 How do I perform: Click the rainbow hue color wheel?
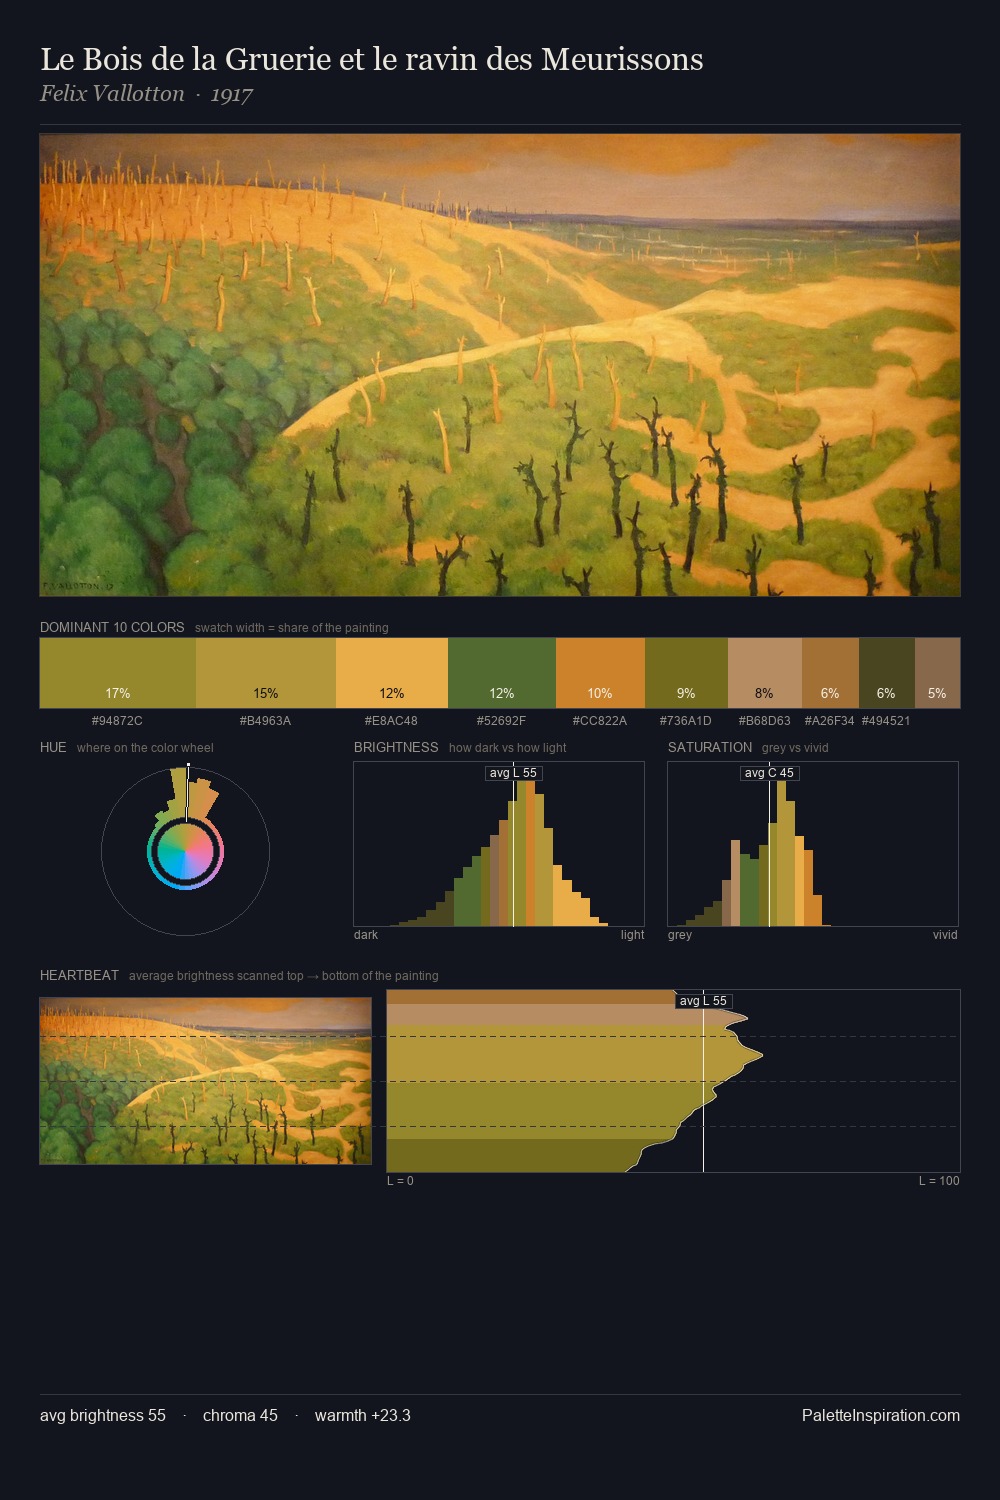click(185, 852)
